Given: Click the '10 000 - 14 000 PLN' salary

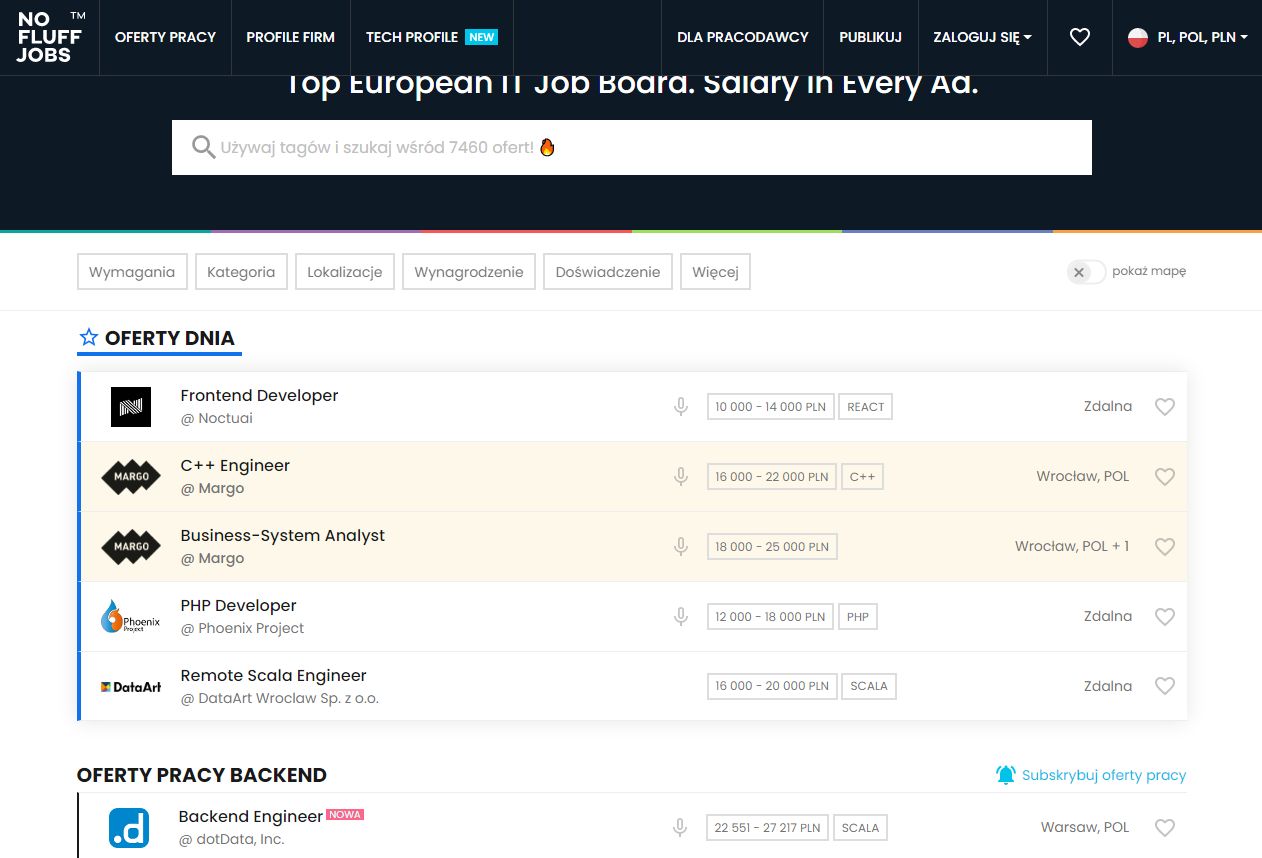Looking at the screenshot, I should pos(771,407).
